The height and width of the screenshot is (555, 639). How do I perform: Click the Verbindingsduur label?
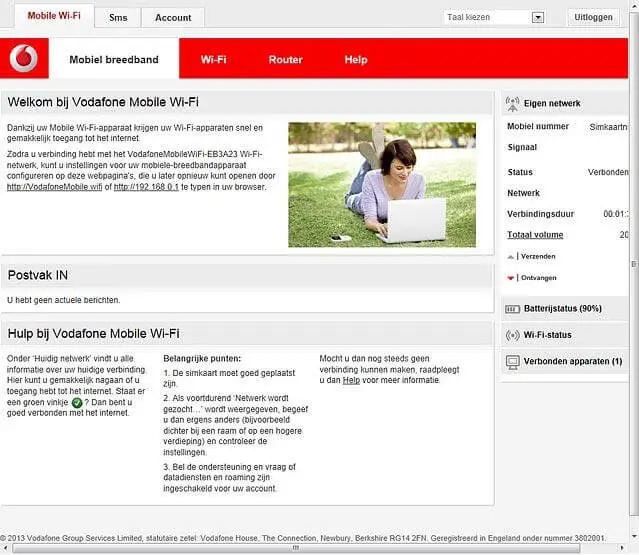point(540,214)
